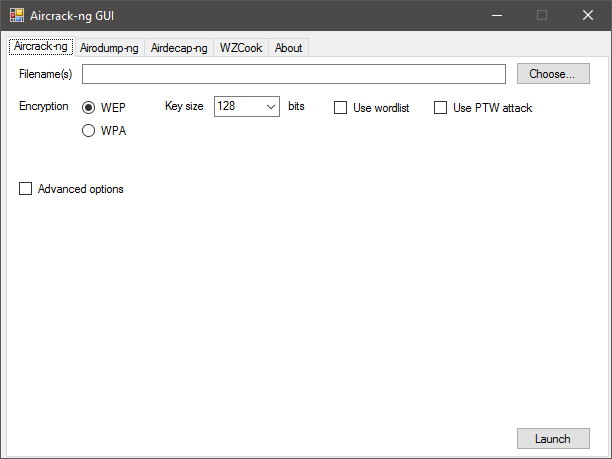
Task: Click the Key size label
Action: [x=184, y=106]
